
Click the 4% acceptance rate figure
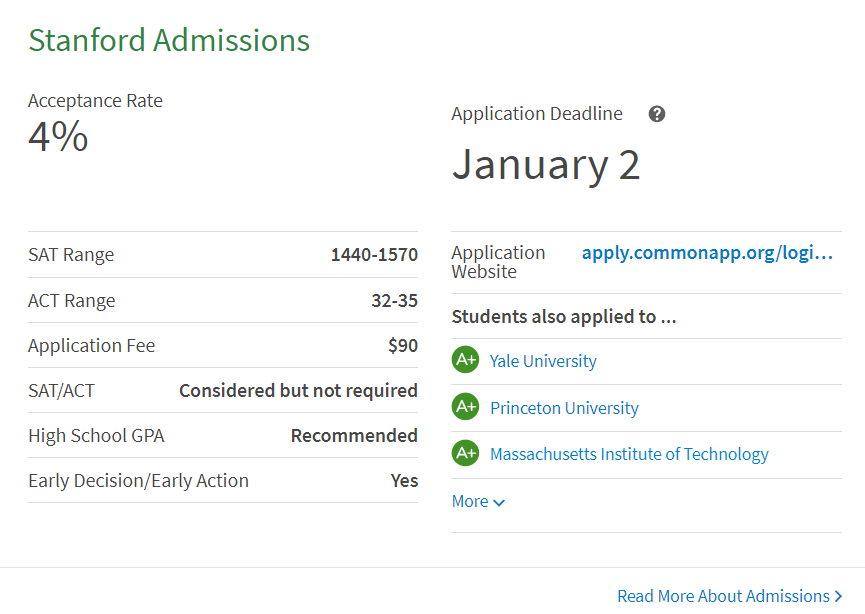(x=58, y=136)
